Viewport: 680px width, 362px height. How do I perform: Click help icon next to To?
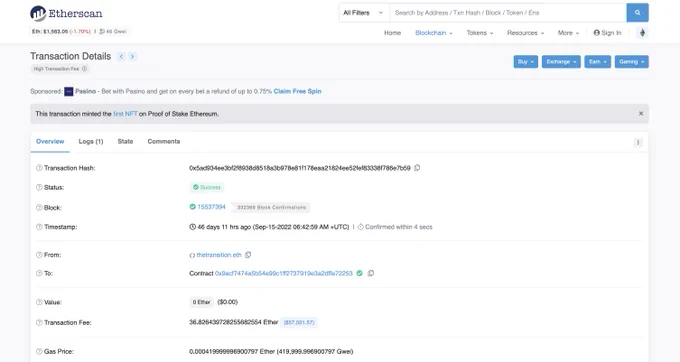(x=39, y=273)
